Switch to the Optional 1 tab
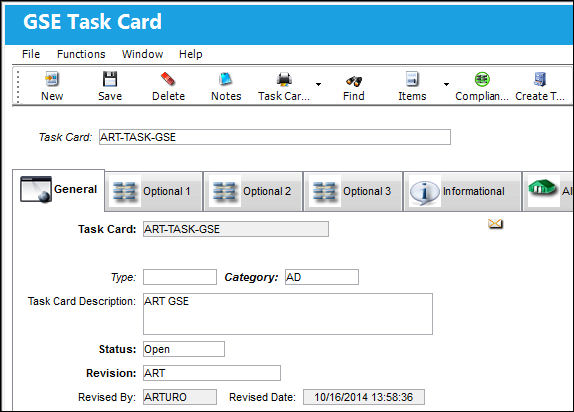 154,191
